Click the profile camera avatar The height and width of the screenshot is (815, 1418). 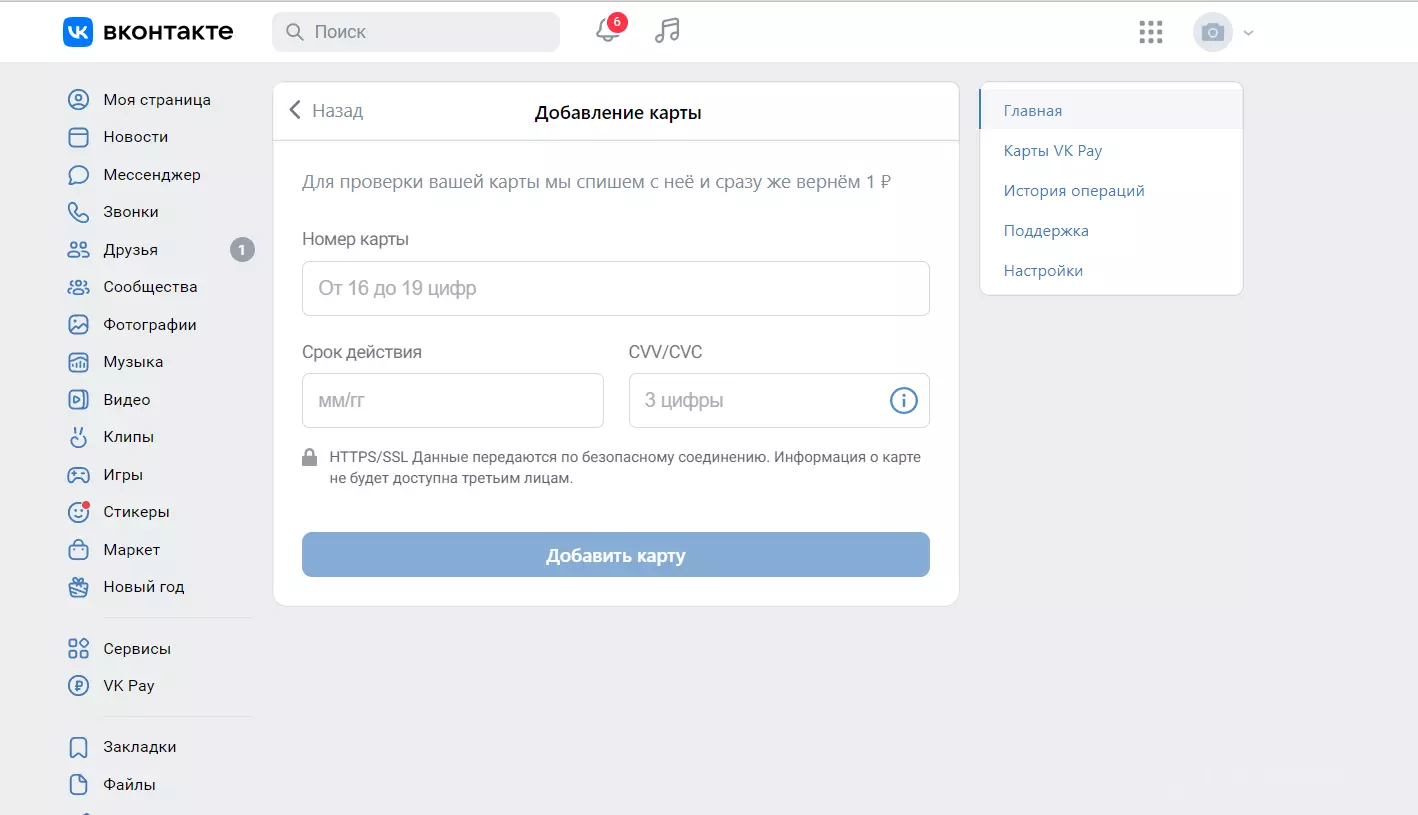[x=1213, y=32]
